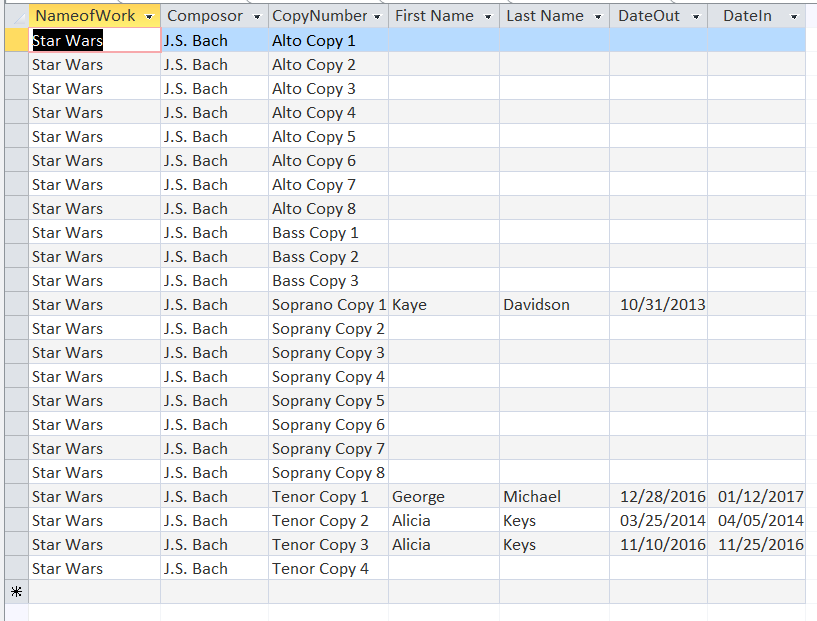The image size is (817, 621).
Task: Click the 11/10/2016 DateOut cell
Action: 659,544
